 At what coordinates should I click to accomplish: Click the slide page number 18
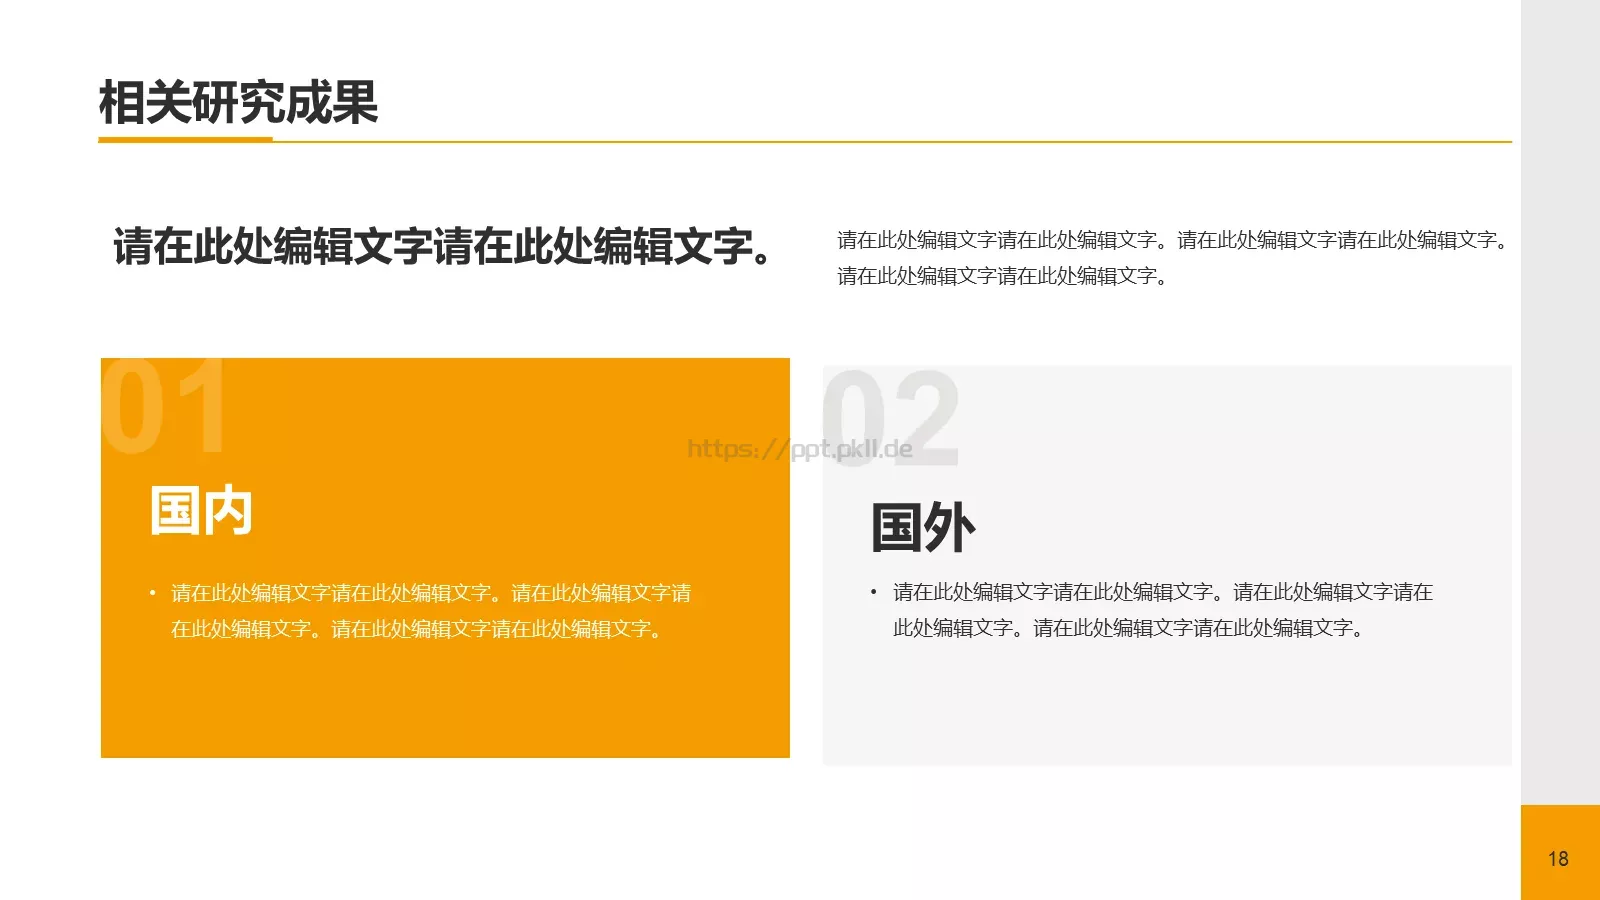[x=1558, y=859]
